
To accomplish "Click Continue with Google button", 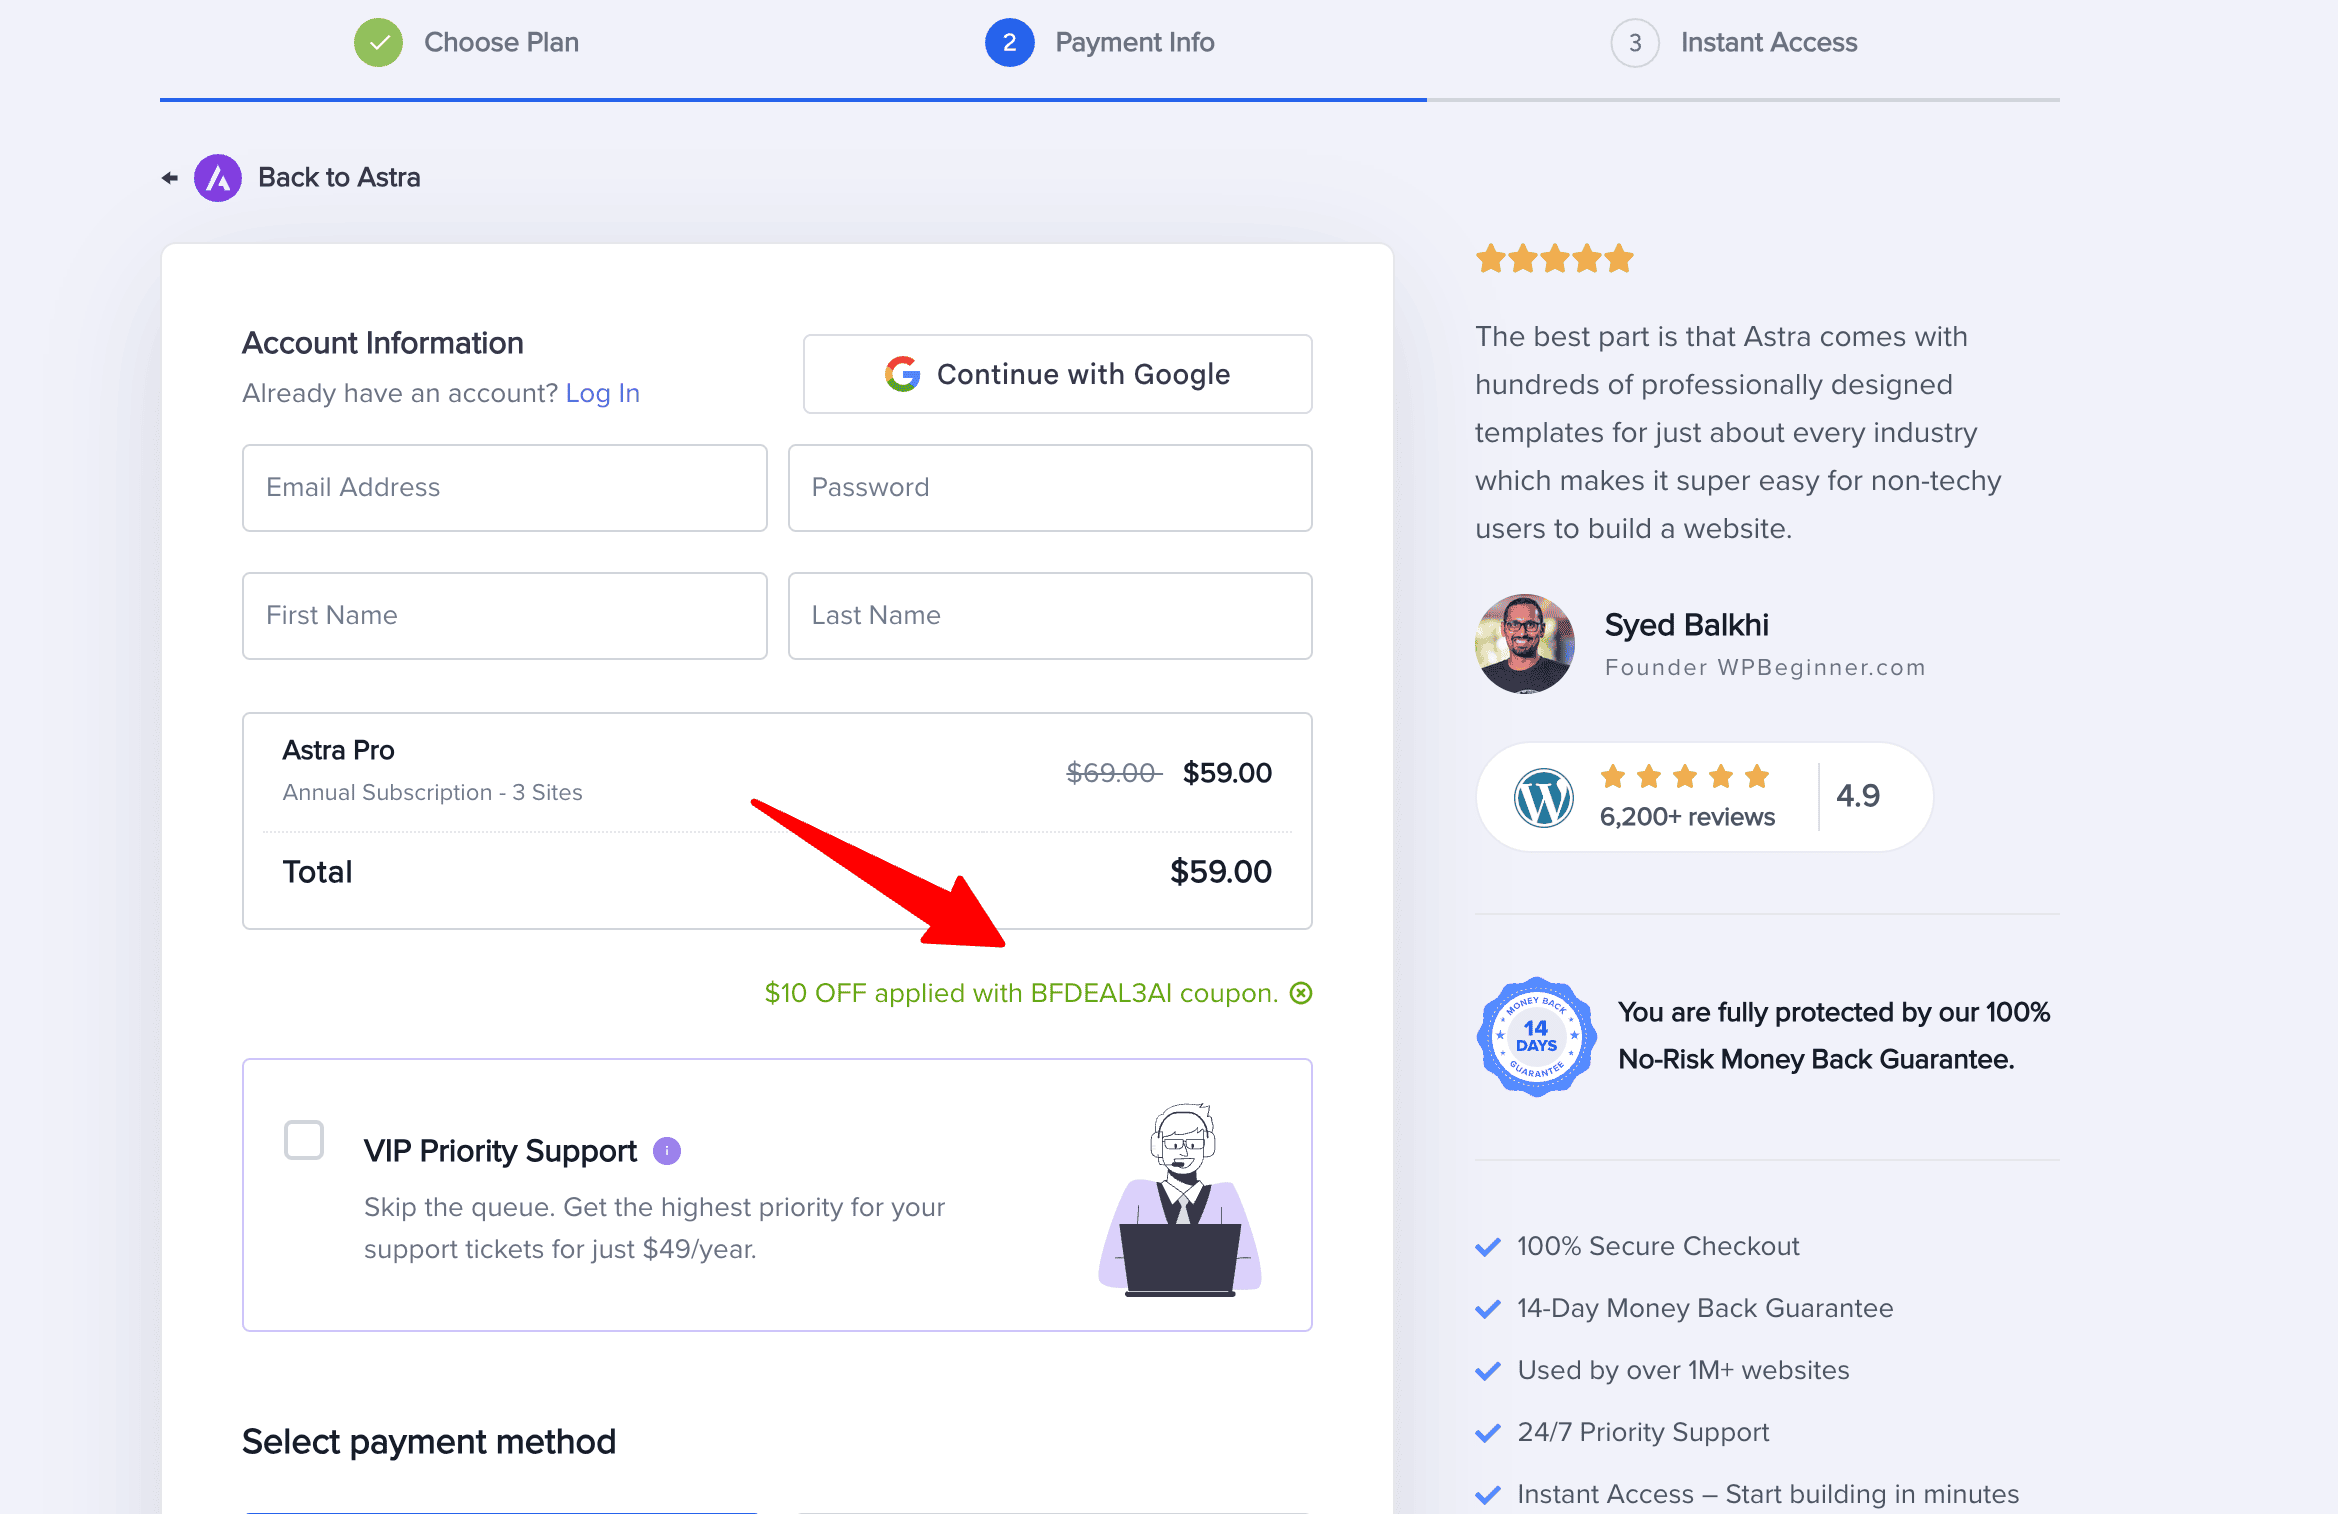I will tap(1057, 374).
